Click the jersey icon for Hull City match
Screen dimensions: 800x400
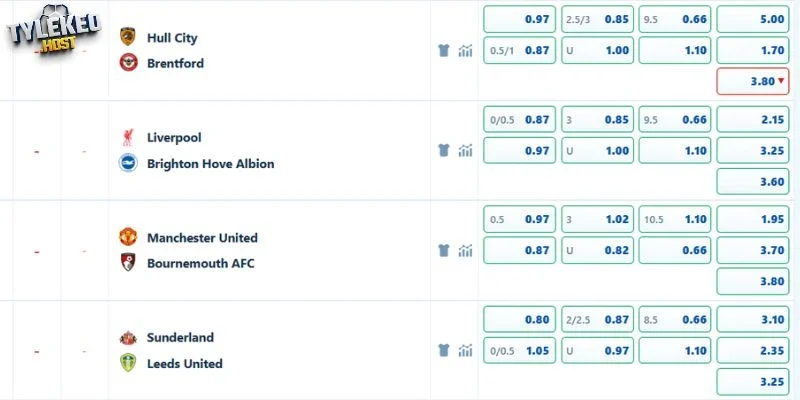444,51
